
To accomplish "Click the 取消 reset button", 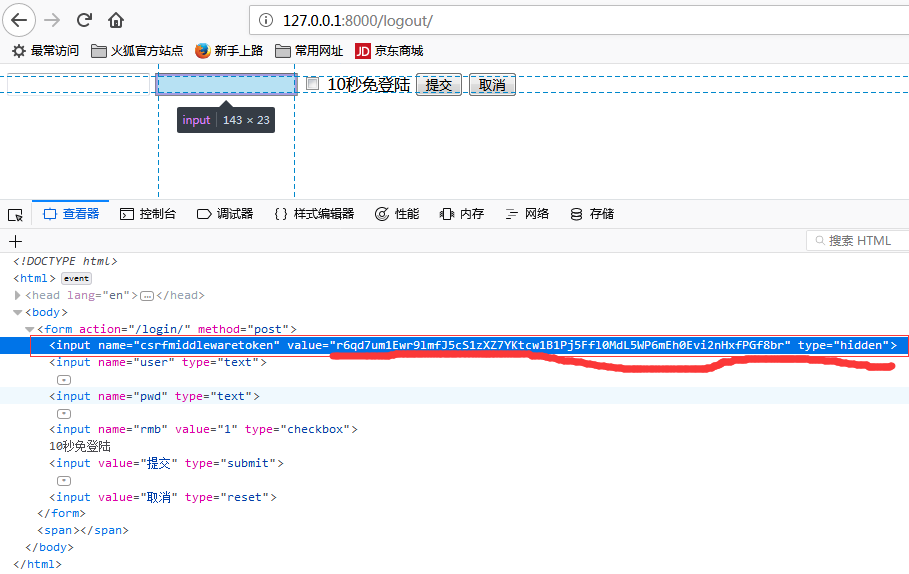I will pos(492,85).
